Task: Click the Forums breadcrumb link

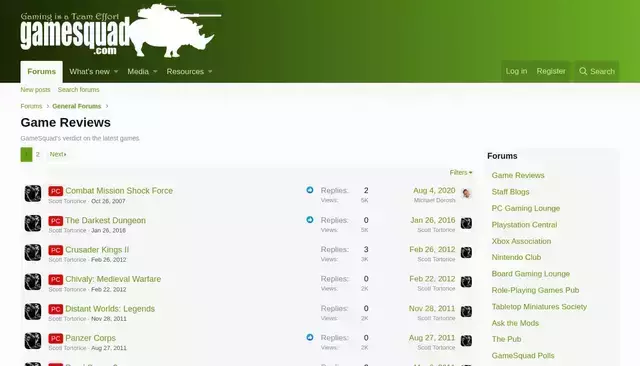Action: pyautogui.click(x=31, y=106)
